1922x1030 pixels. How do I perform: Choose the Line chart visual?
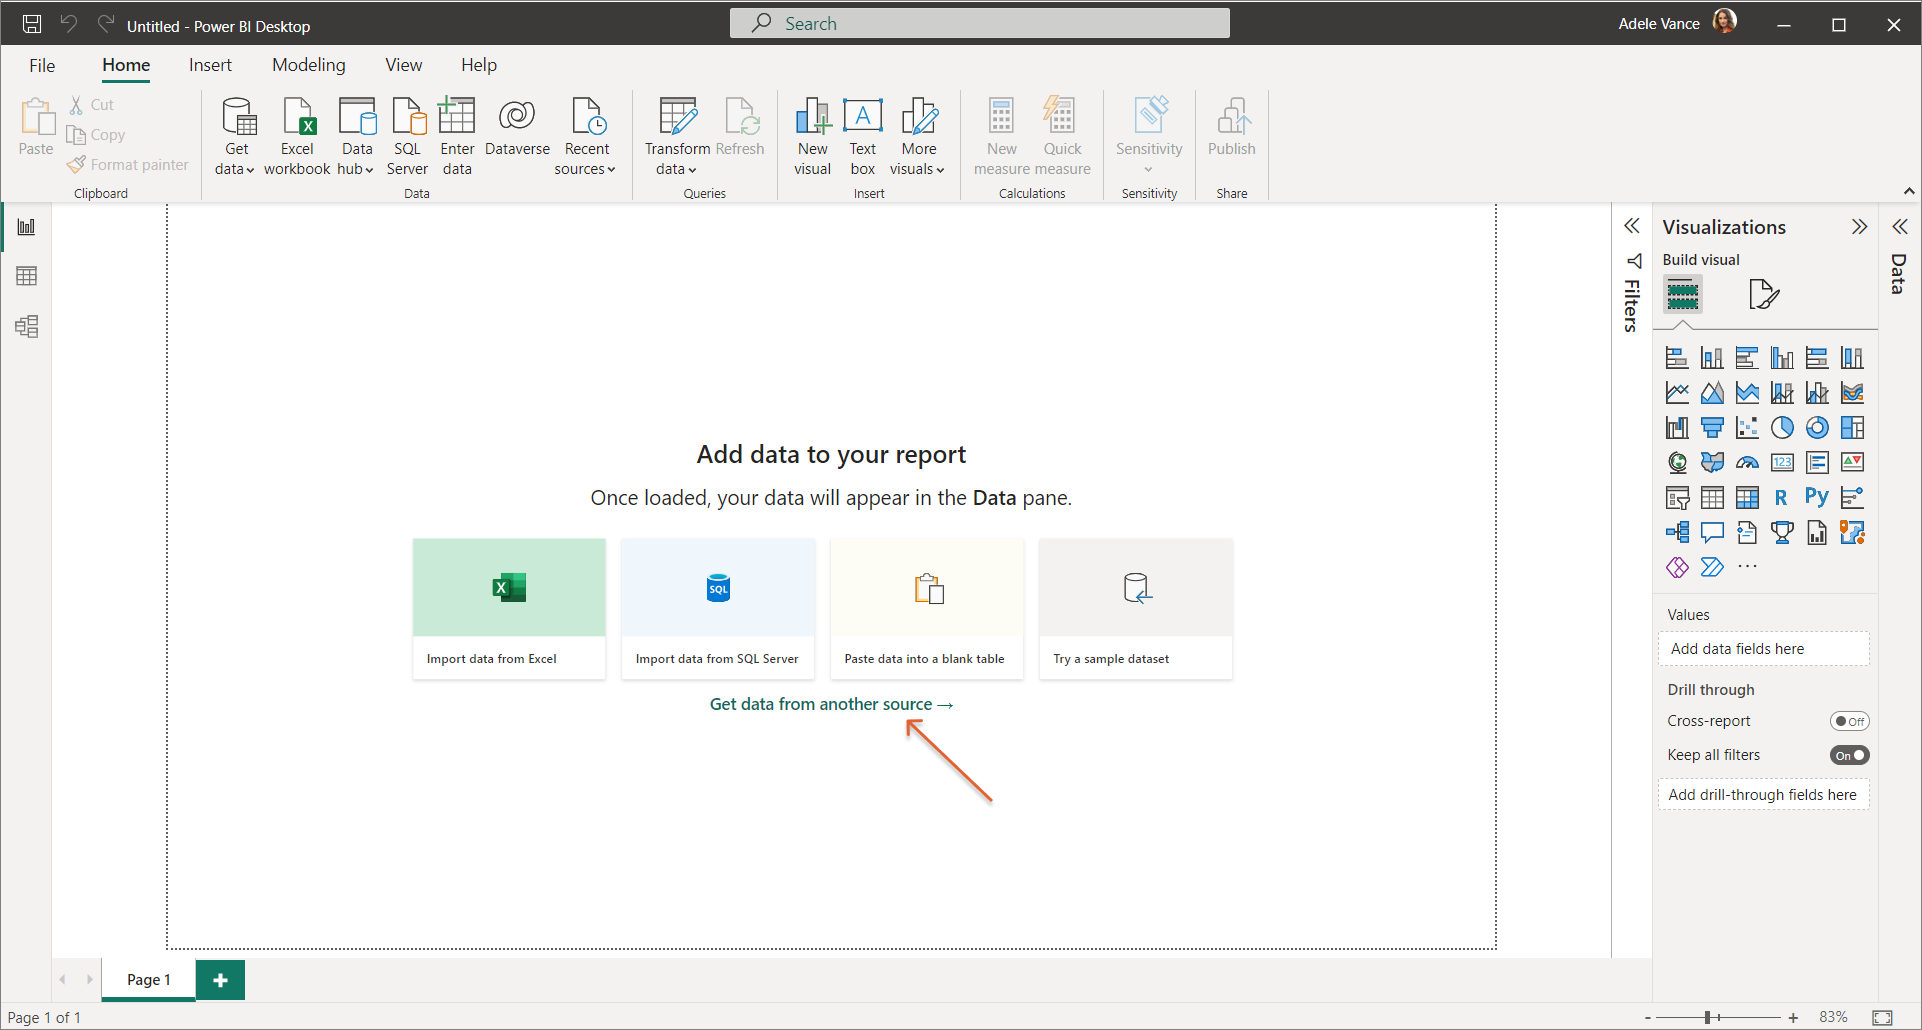1677,393
